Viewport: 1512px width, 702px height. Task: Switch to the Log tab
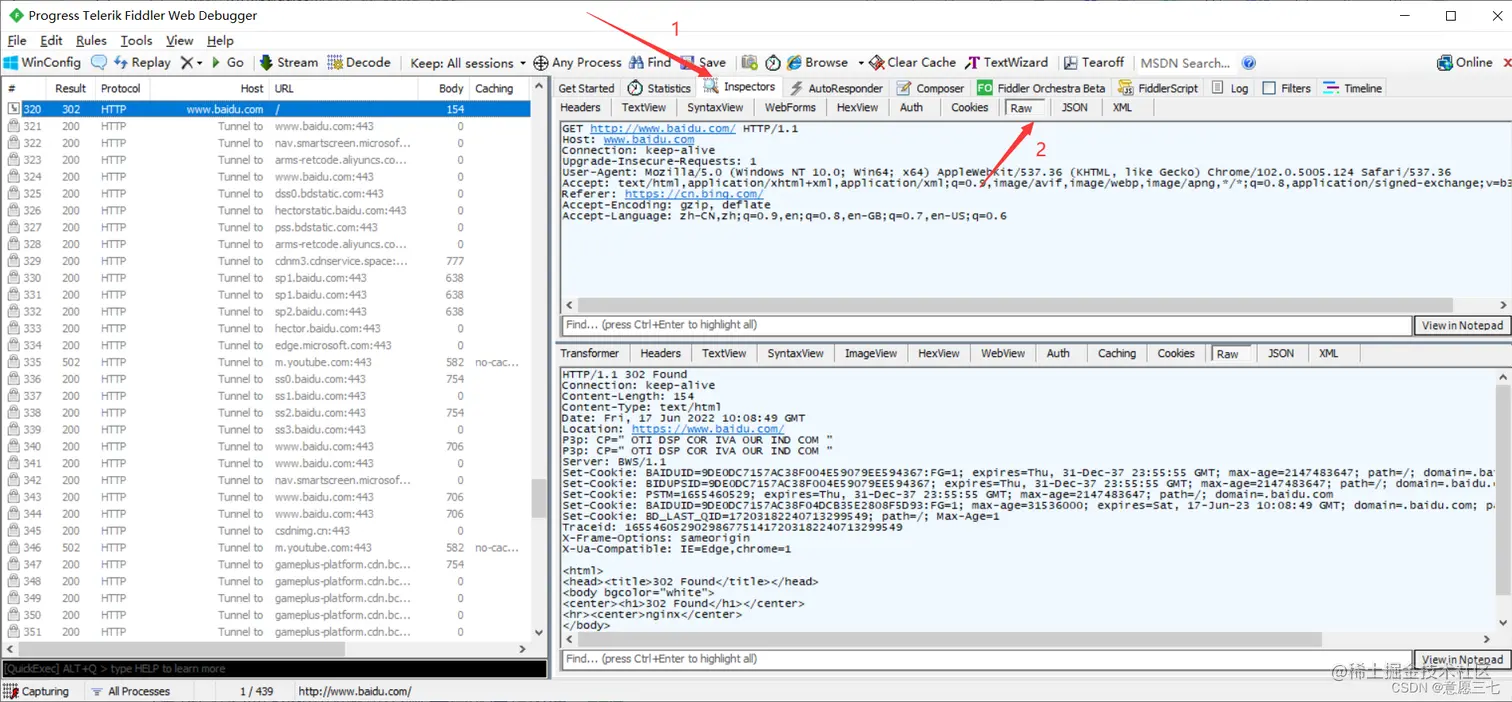pyautogui.click(x=1230, y=88)
